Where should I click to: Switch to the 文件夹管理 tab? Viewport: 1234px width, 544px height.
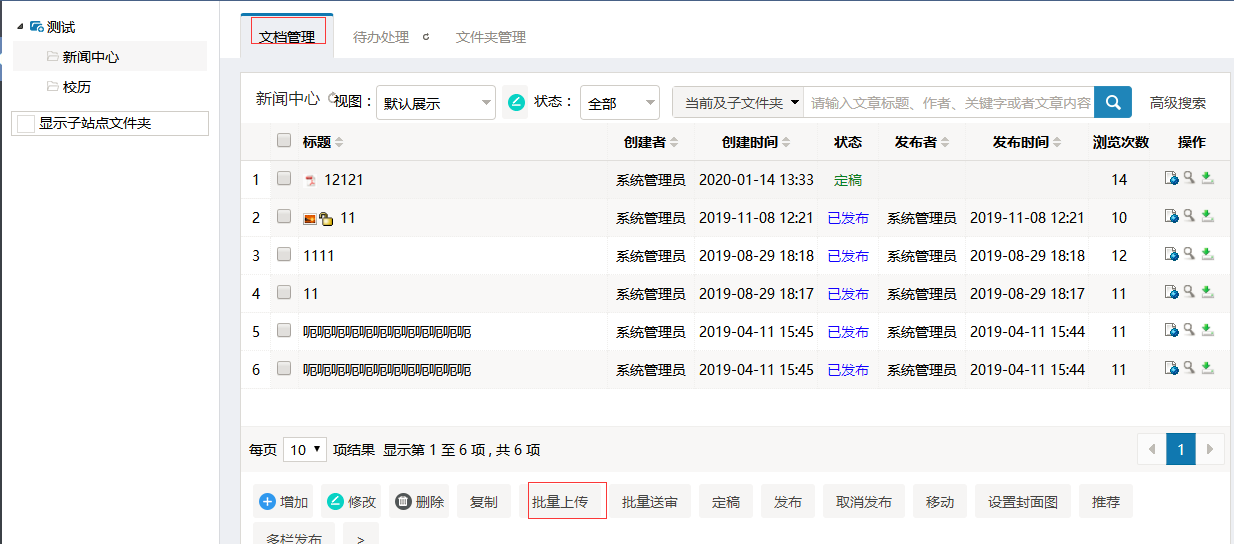pos(490,37)
